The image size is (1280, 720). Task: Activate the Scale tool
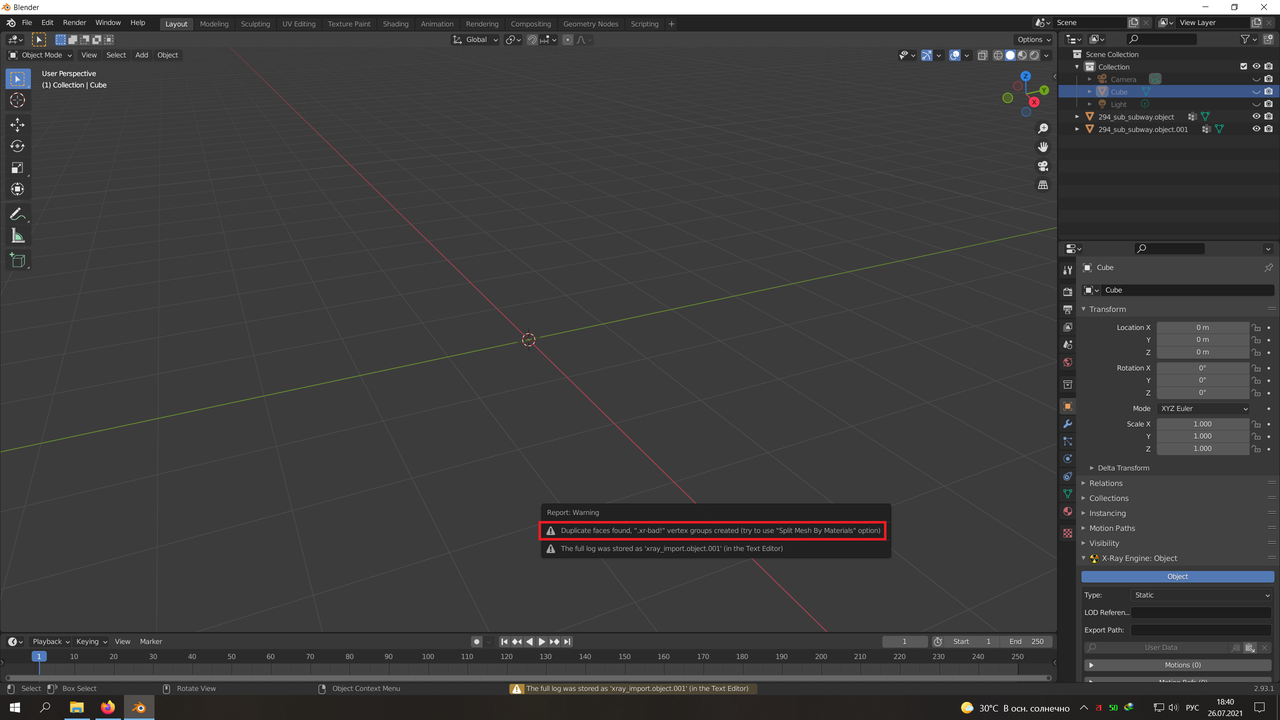pyautogui.click(x=17, y=168)
